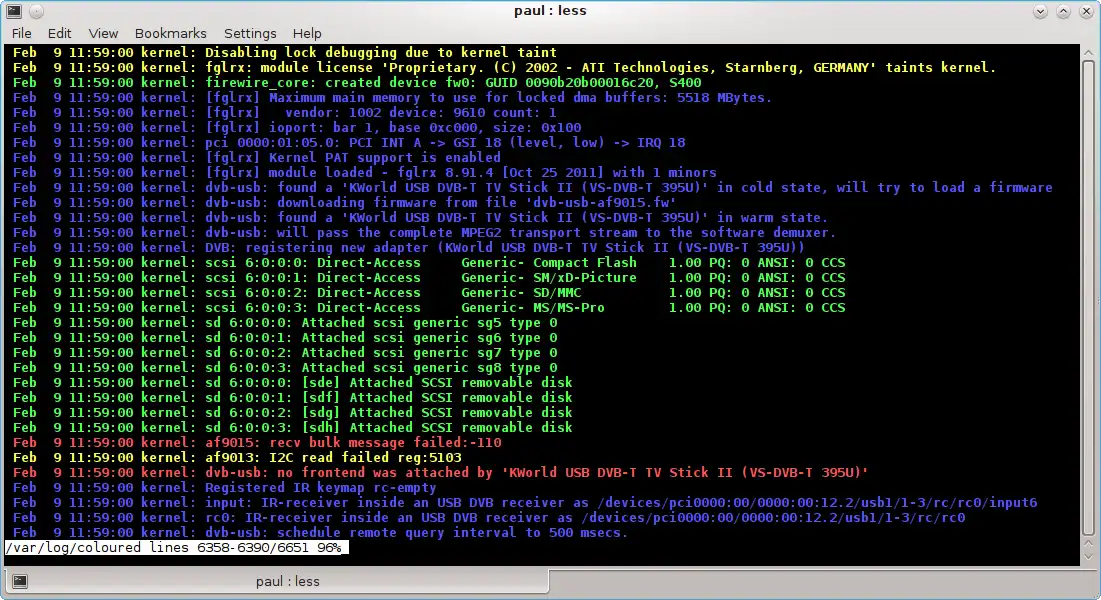Click the 'Maximum main memory to use' line
The width and height of the screenshot is (1101, 600).
click(392, 98)
